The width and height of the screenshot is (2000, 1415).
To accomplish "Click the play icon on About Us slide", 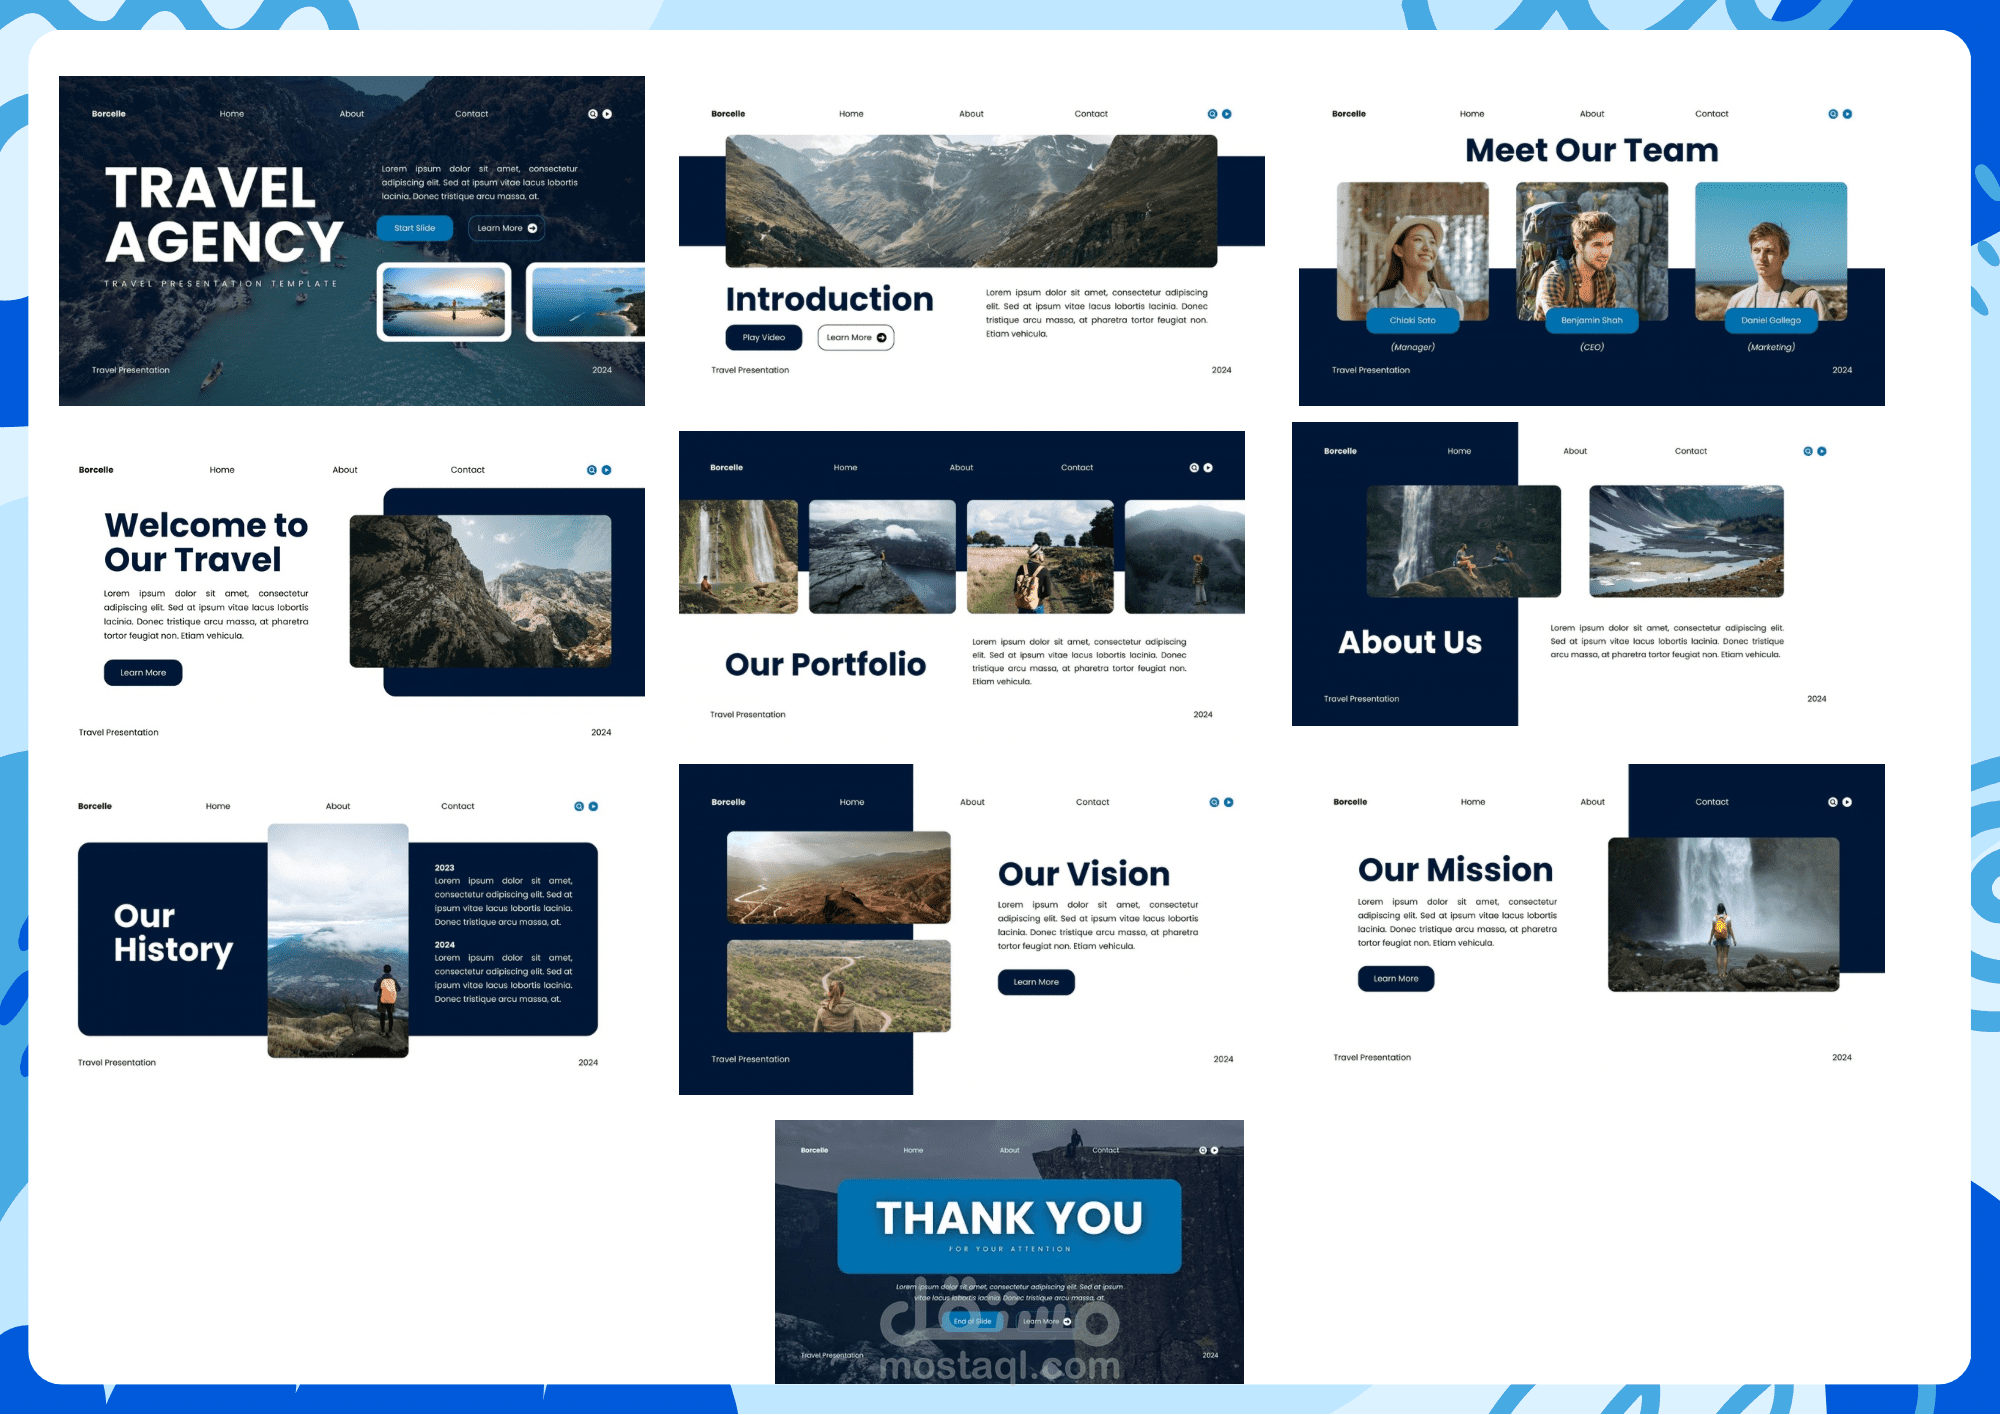I will (x=1822, y=451).
